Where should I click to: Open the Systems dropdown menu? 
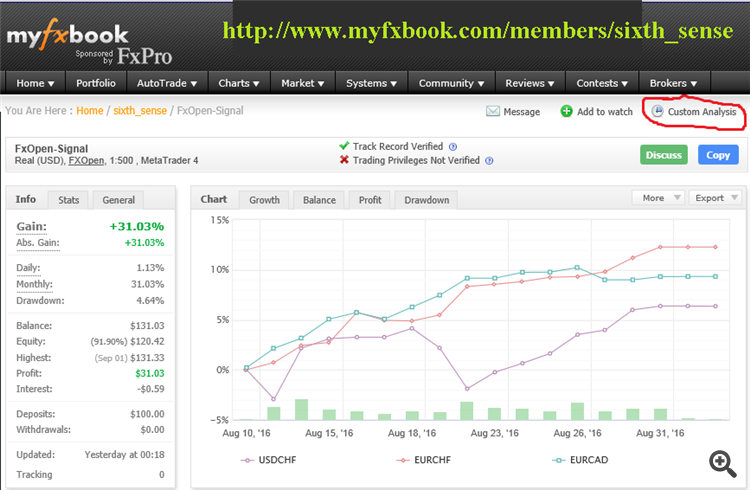pos(372,83)
